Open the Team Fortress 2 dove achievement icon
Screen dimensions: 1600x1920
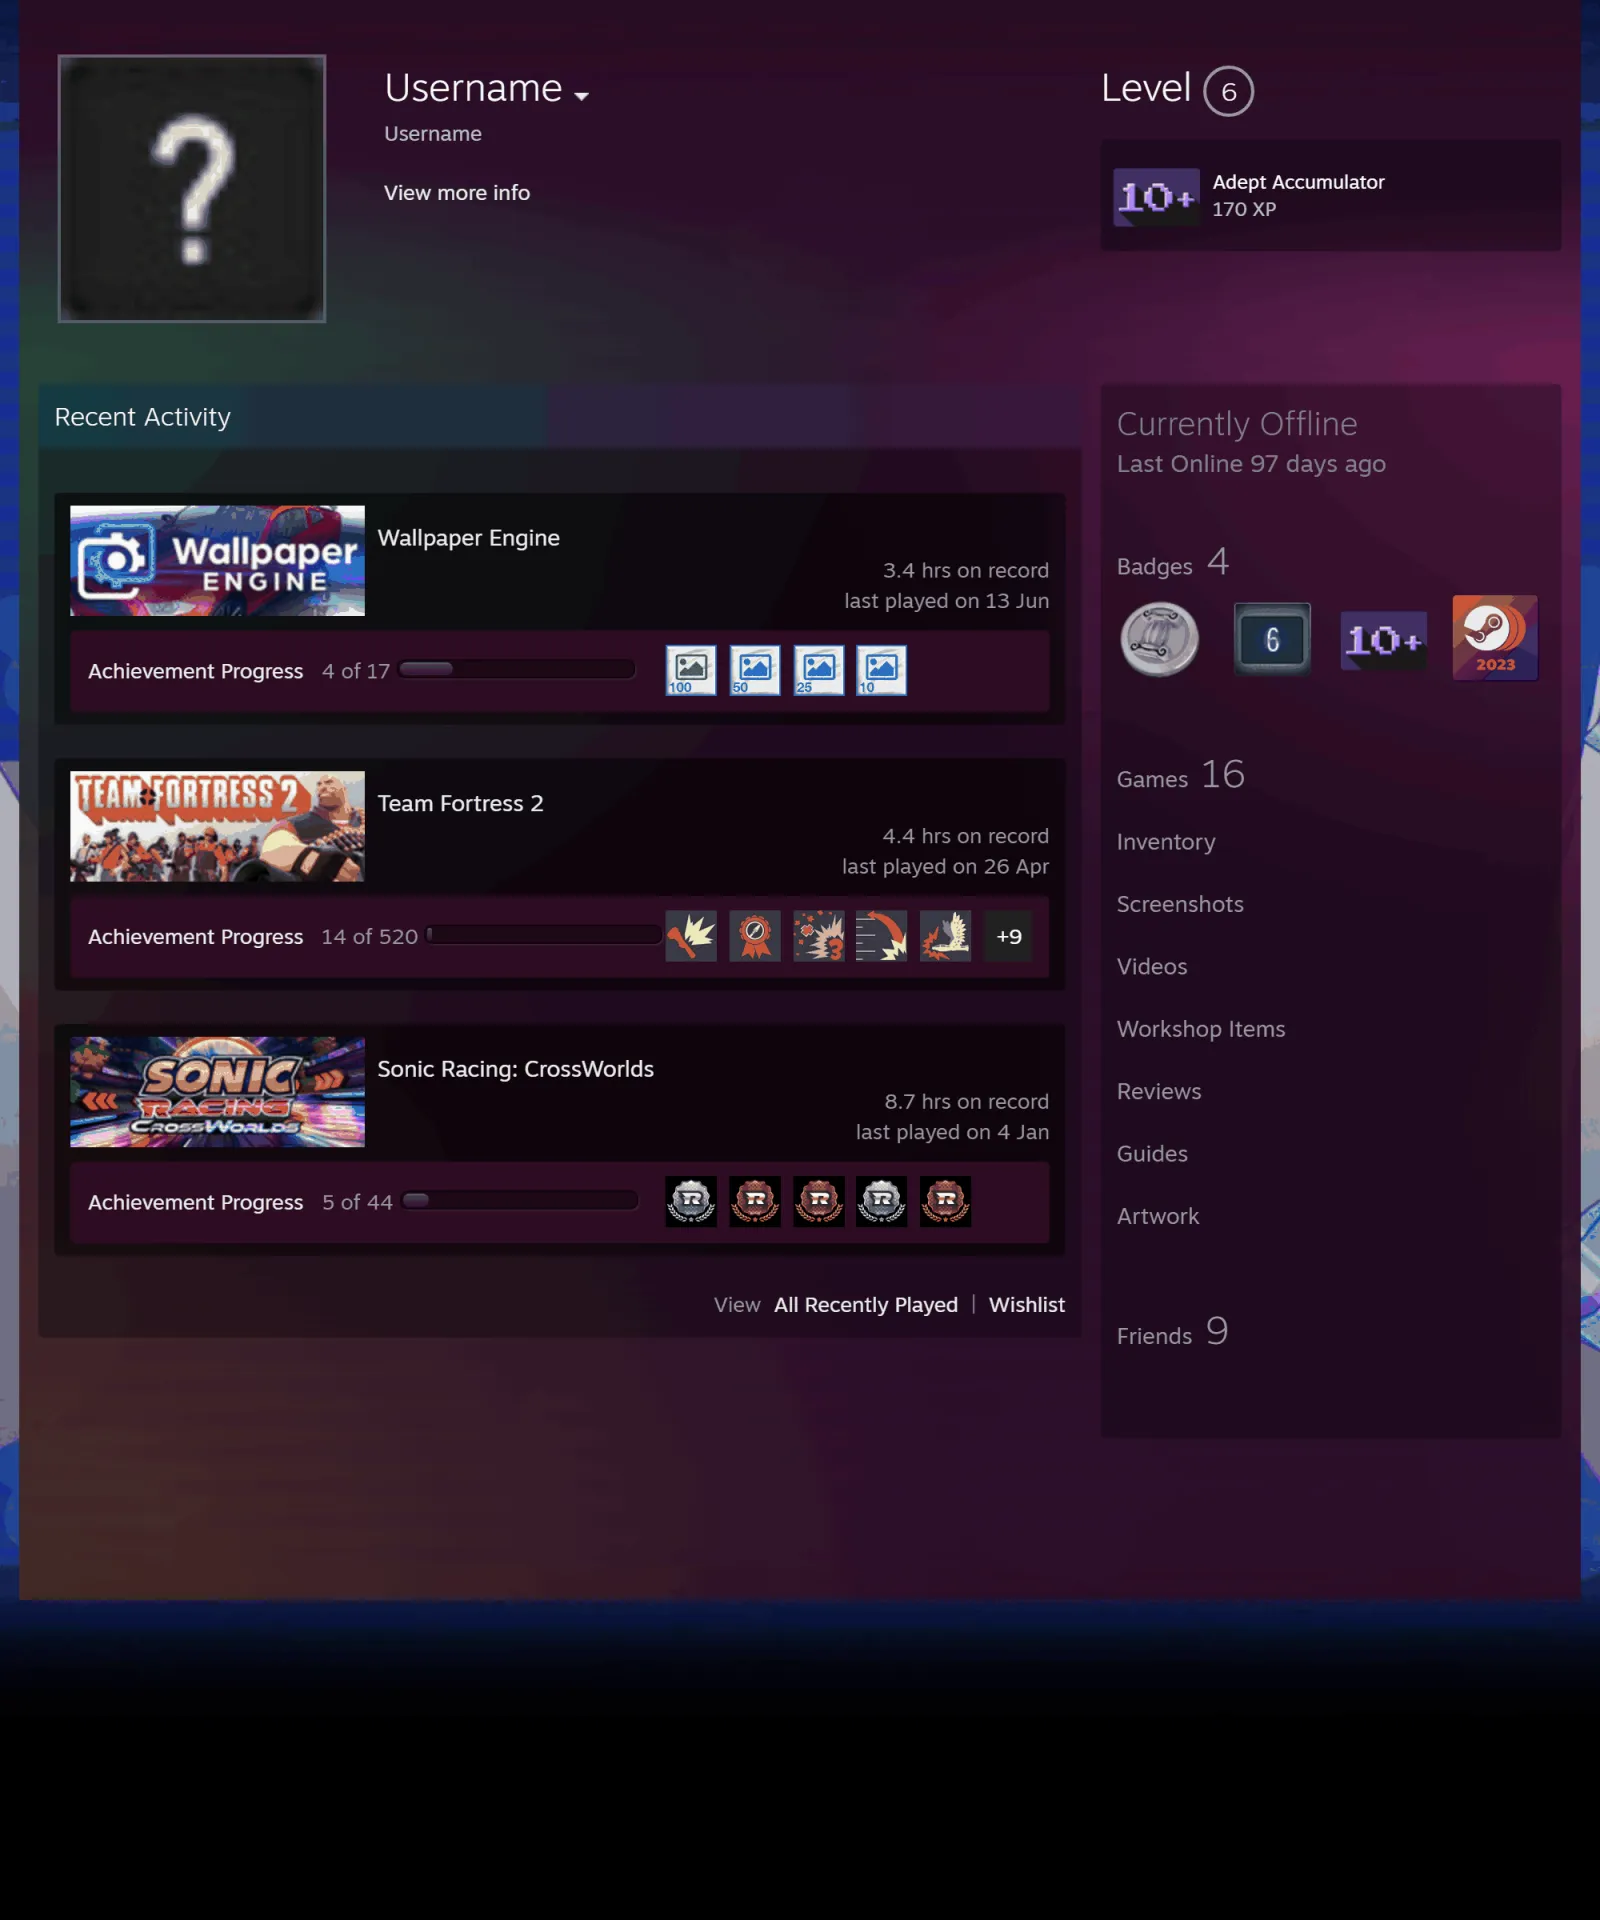(x=946, y=936)
